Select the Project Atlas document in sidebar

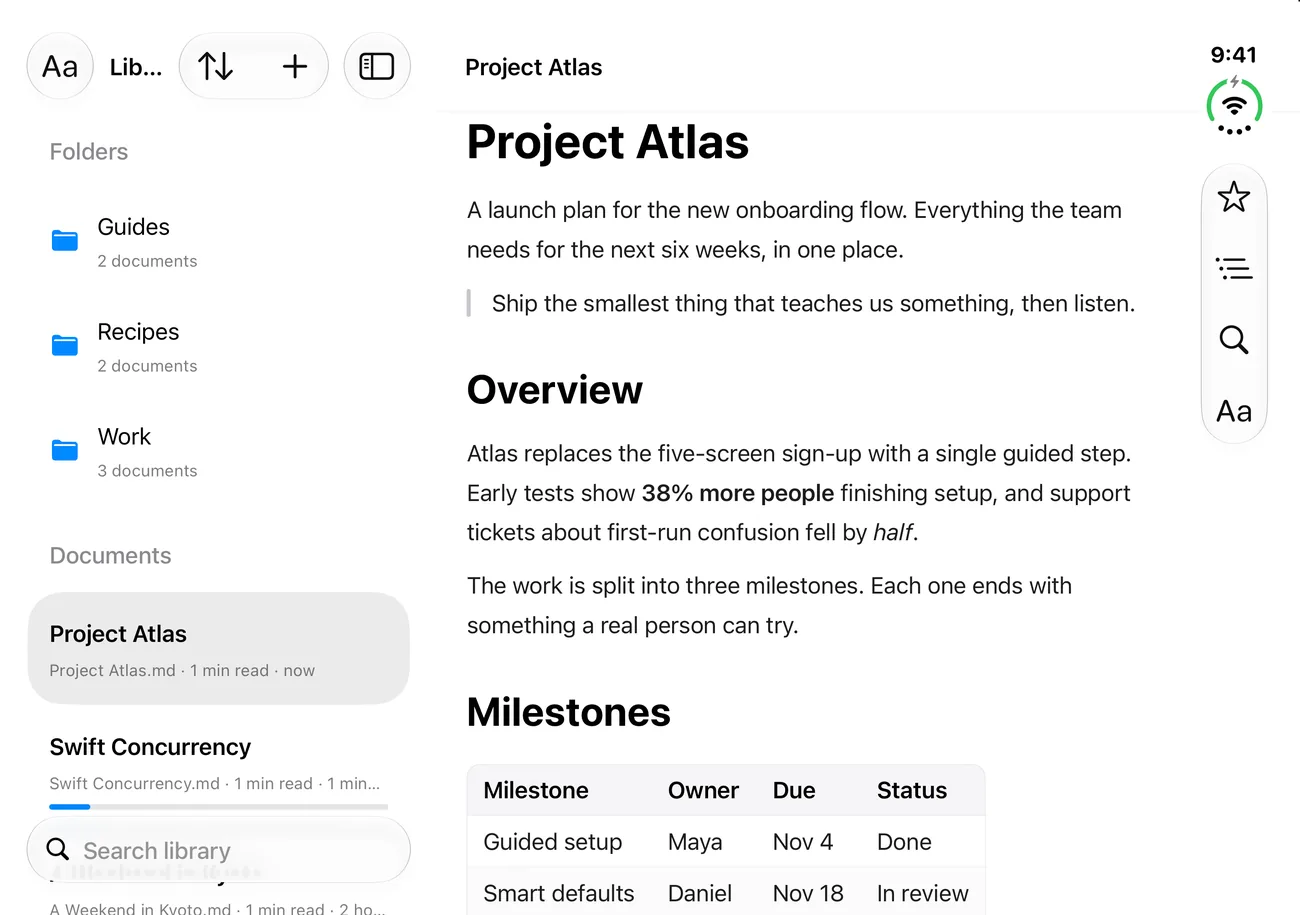point(218,648)
